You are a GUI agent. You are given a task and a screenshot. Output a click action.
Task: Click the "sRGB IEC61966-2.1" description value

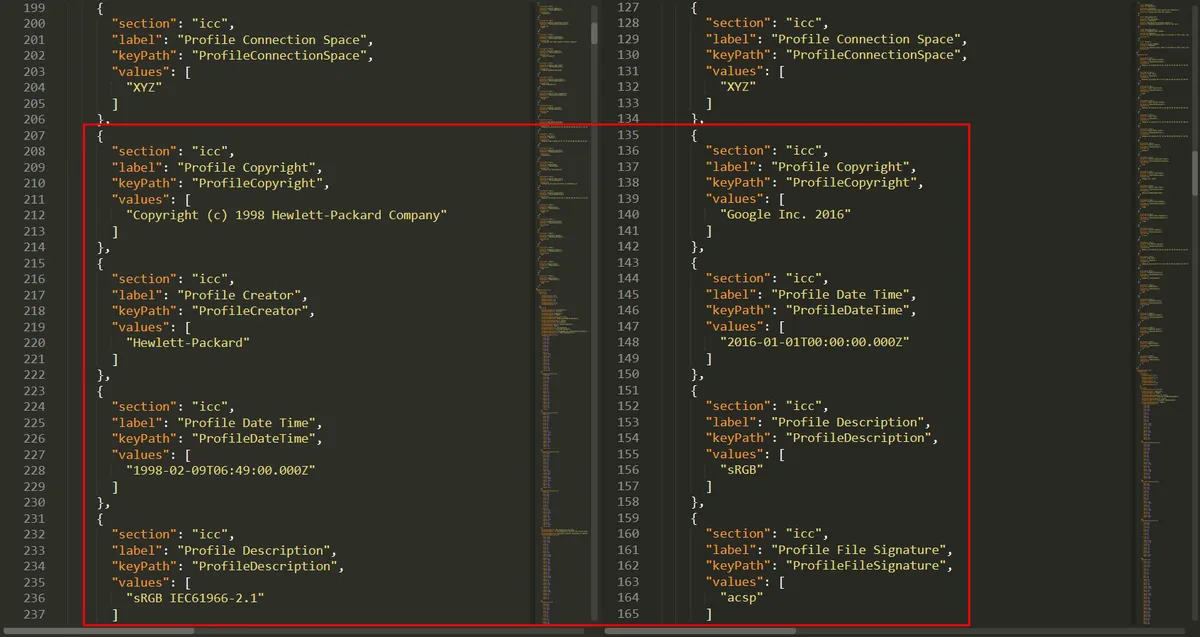(x=200, y=598)
